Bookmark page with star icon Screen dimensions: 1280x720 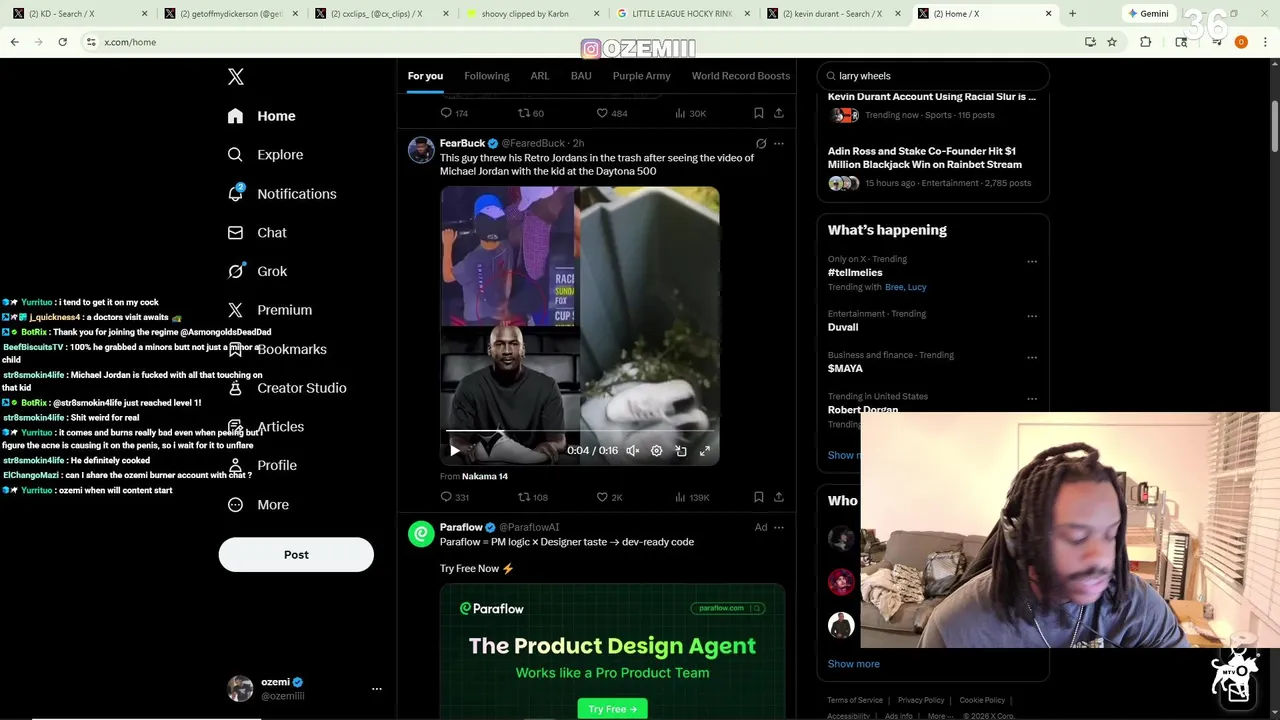coord(1111,42)
